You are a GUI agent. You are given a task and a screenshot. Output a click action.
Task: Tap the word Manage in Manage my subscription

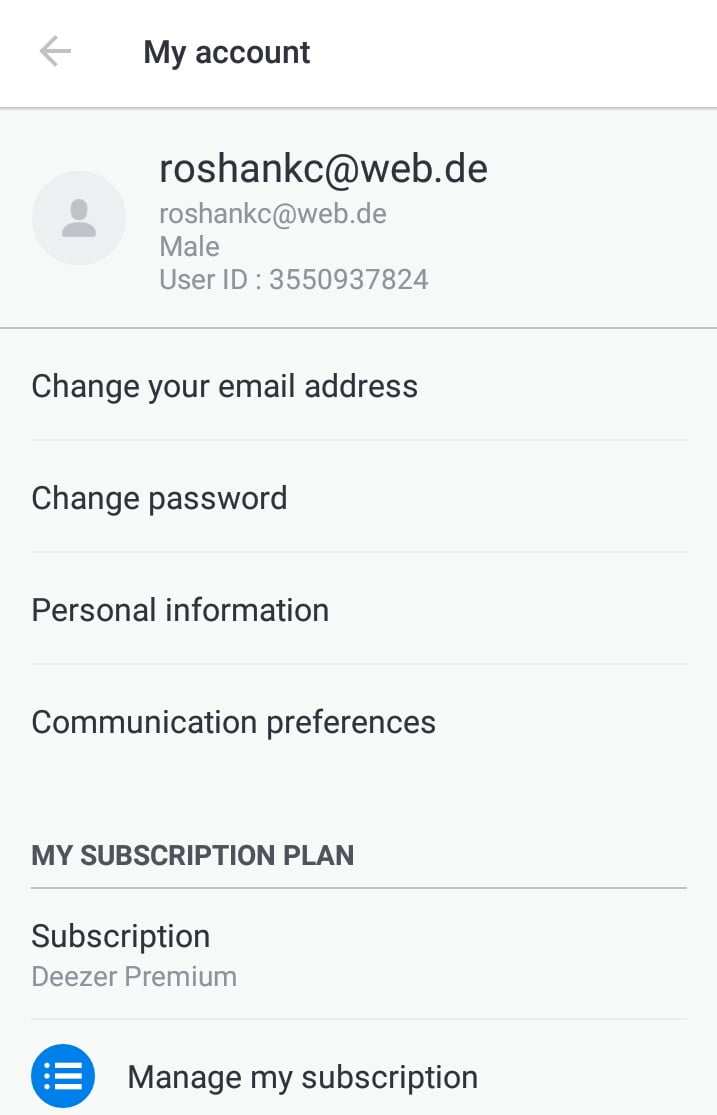[x=185, y=1077]
